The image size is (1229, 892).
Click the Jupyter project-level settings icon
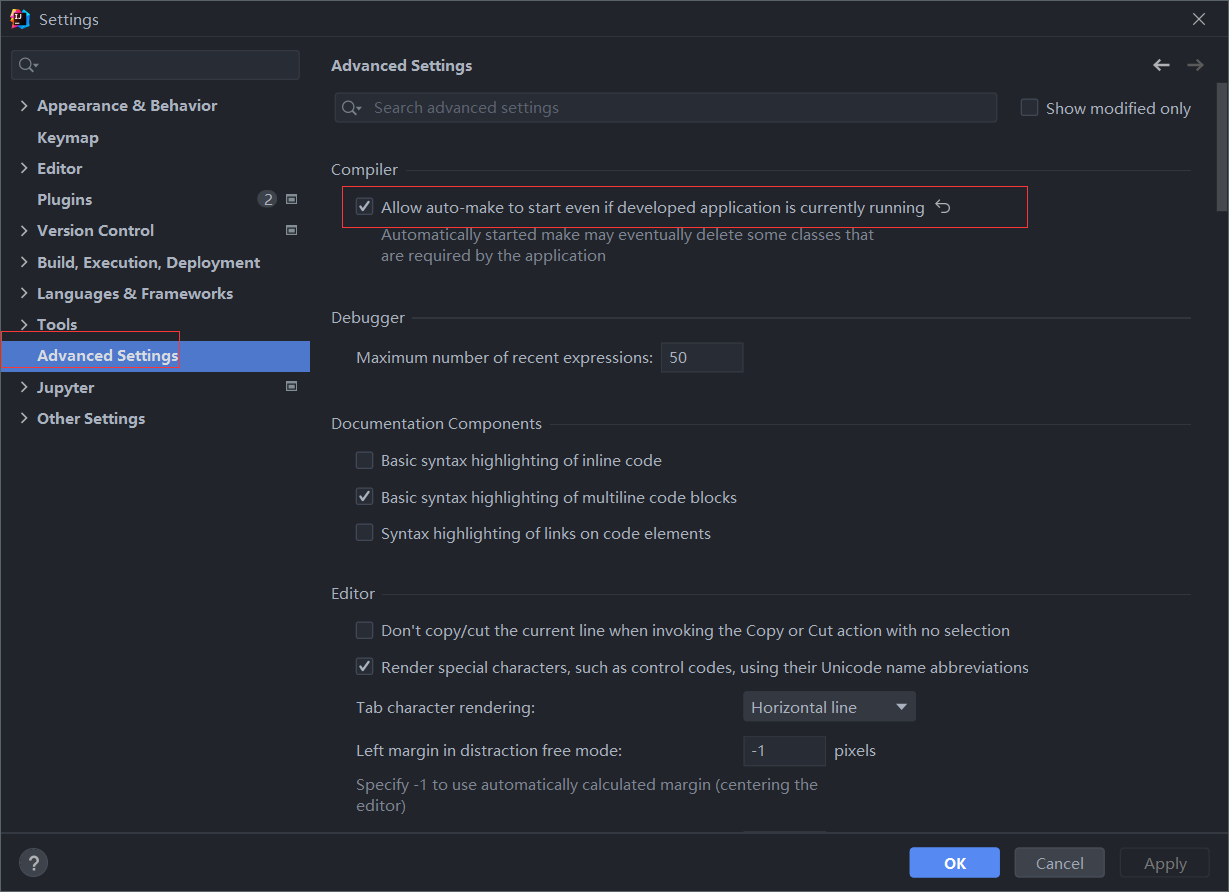[292, 387]
